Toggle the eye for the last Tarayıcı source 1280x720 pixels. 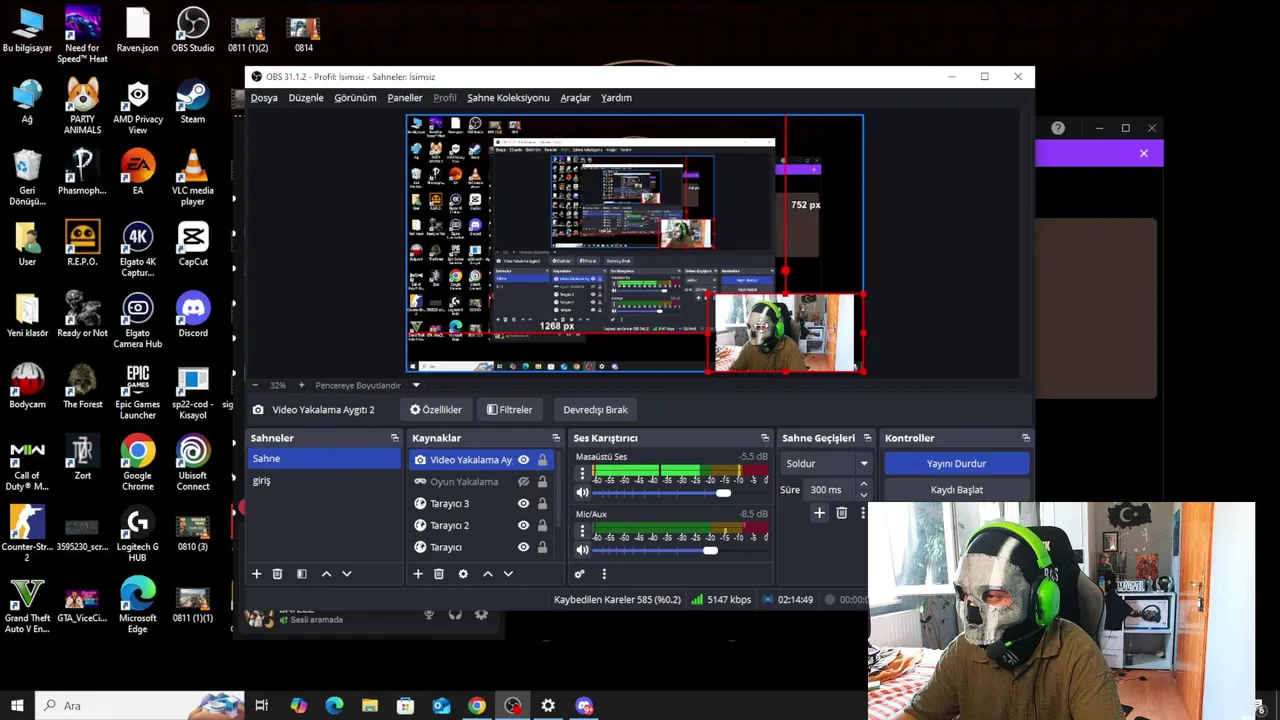(x=523, y=547)
